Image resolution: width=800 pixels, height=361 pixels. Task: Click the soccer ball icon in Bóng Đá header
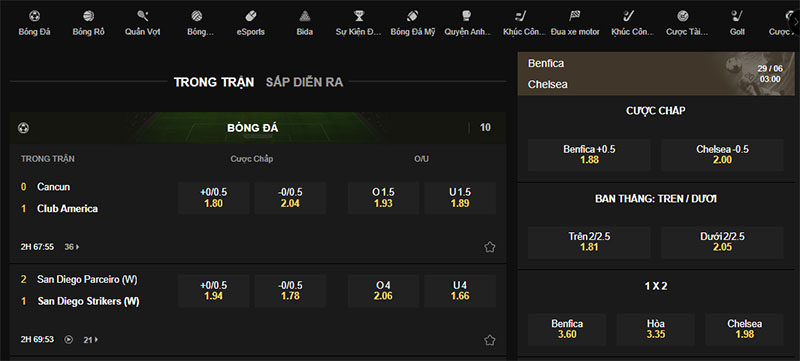tap(23, 128)
